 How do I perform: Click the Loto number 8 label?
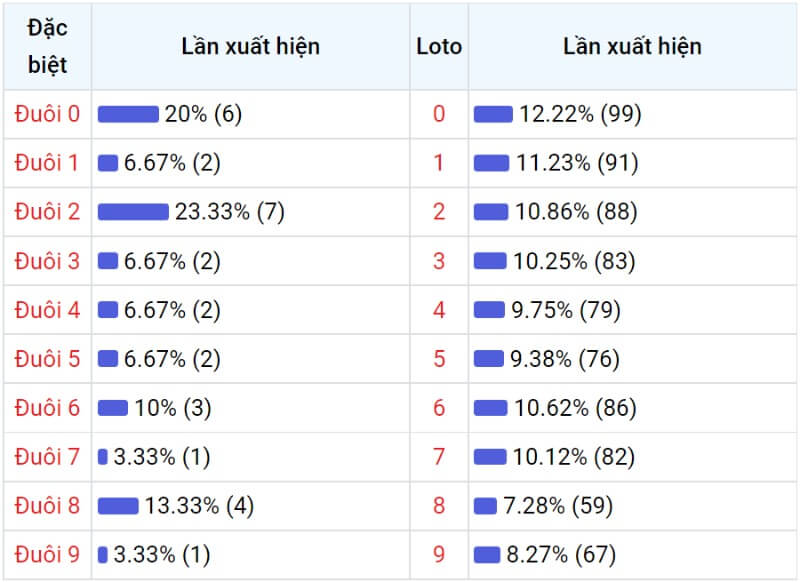439,505
